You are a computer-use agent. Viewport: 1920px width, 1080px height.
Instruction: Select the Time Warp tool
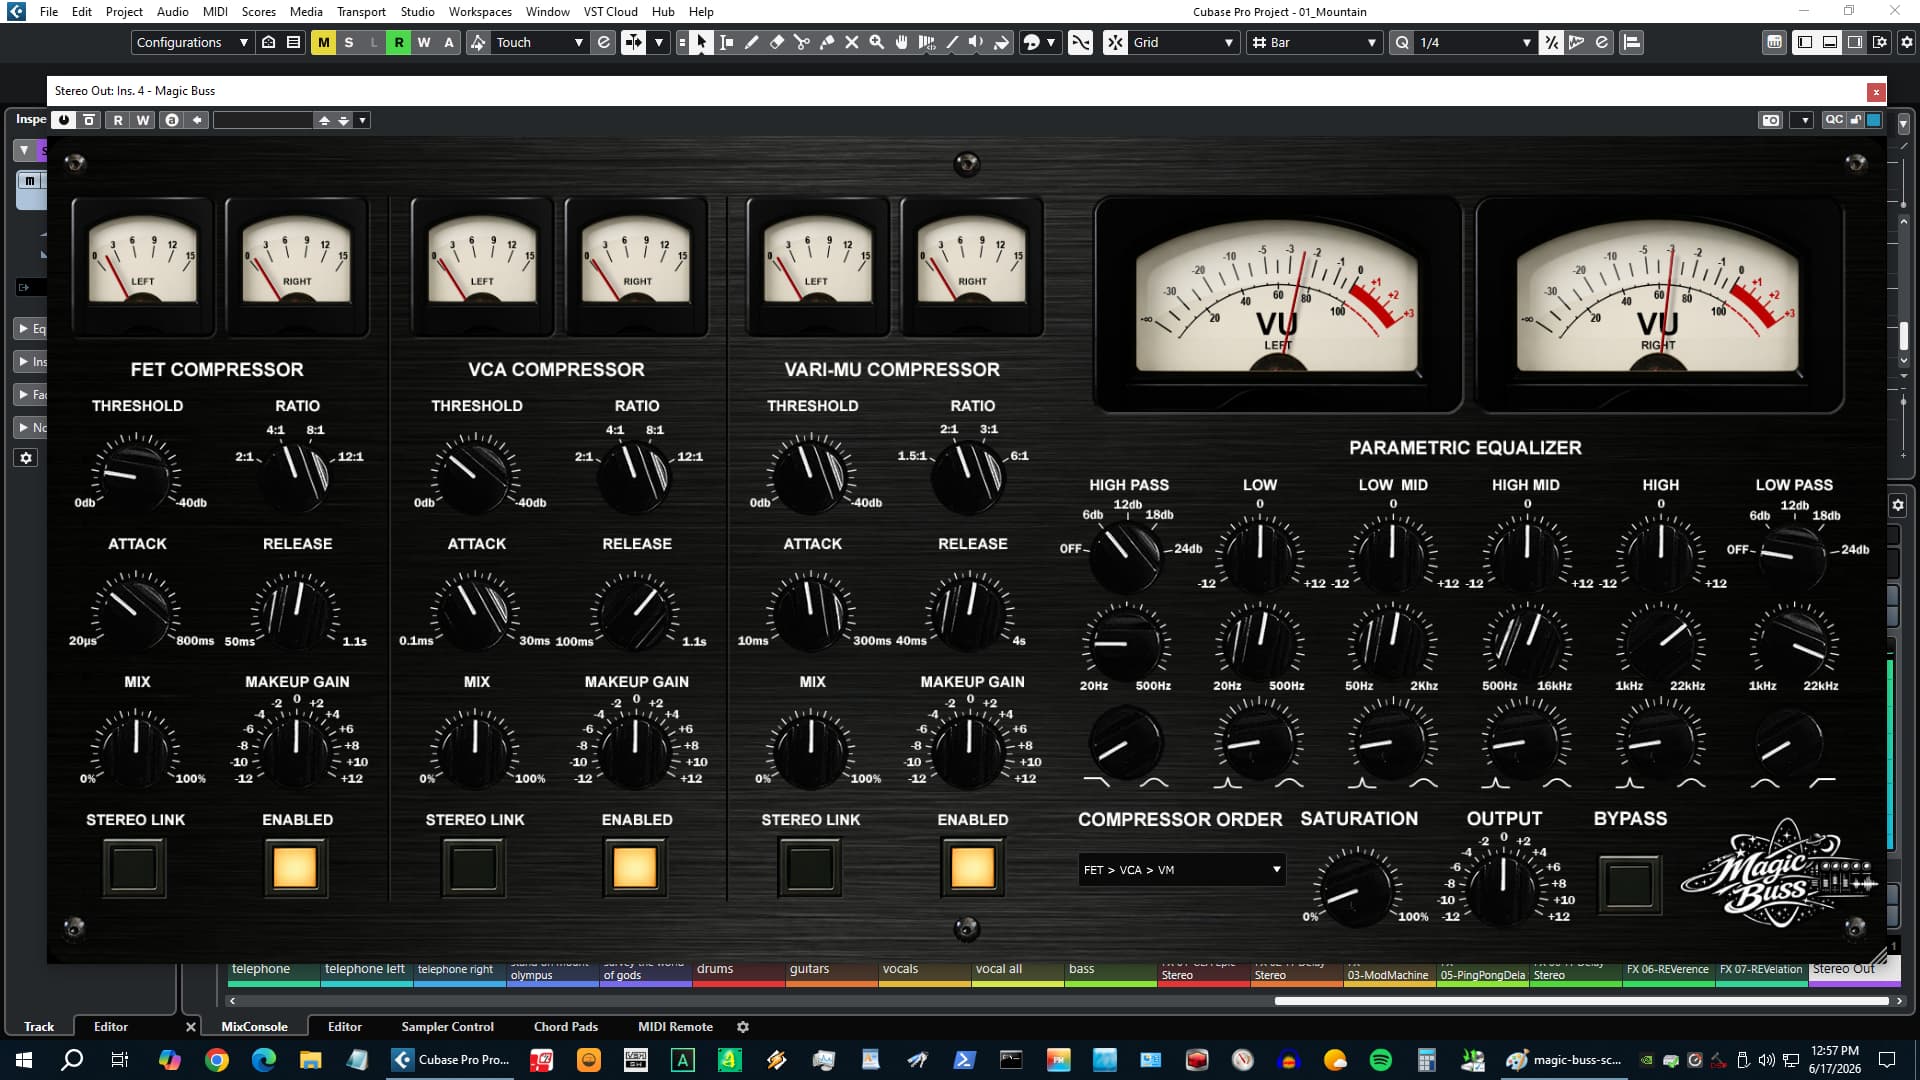926,42
